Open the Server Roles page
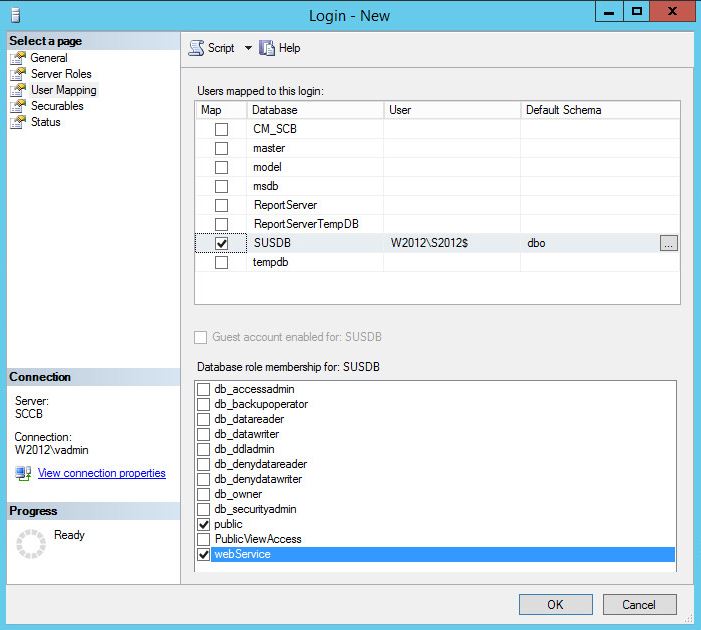Screen dimensions: 701x630 [61, 74]
